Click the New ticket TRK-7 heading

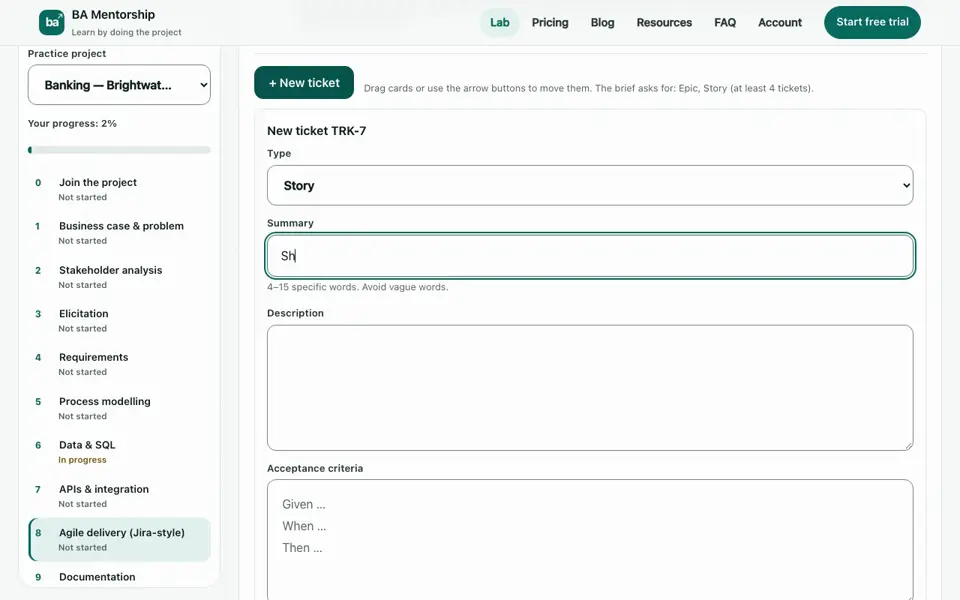coord(317,130)
